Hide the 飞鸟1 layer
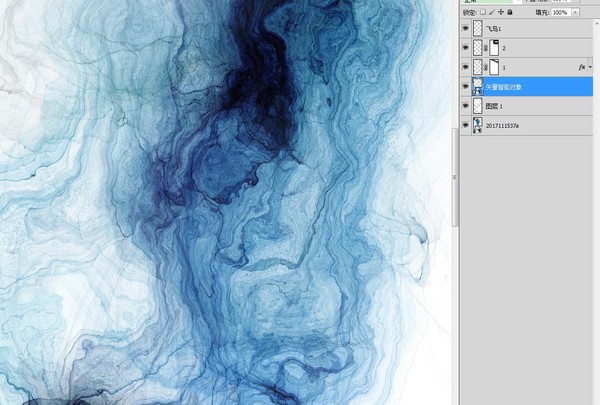This screenshot has height=405, width=600. pyautogui.click(x=466, y=28)
